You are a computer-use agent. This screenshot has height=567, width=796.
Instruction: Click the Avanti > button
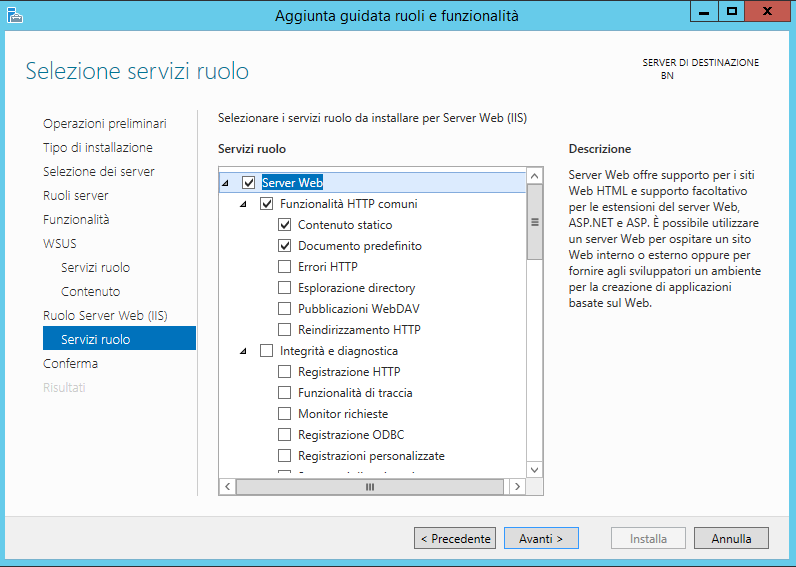coord(541,539)
